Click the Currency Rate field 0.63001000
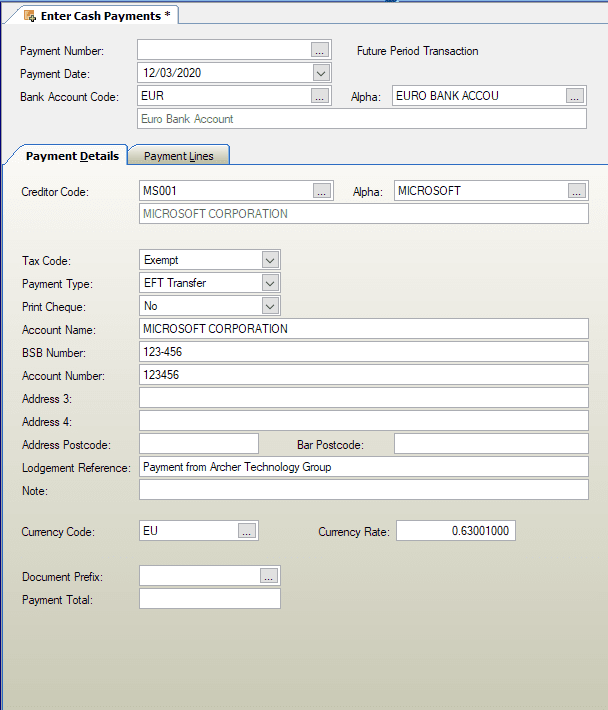 point(456,531)
